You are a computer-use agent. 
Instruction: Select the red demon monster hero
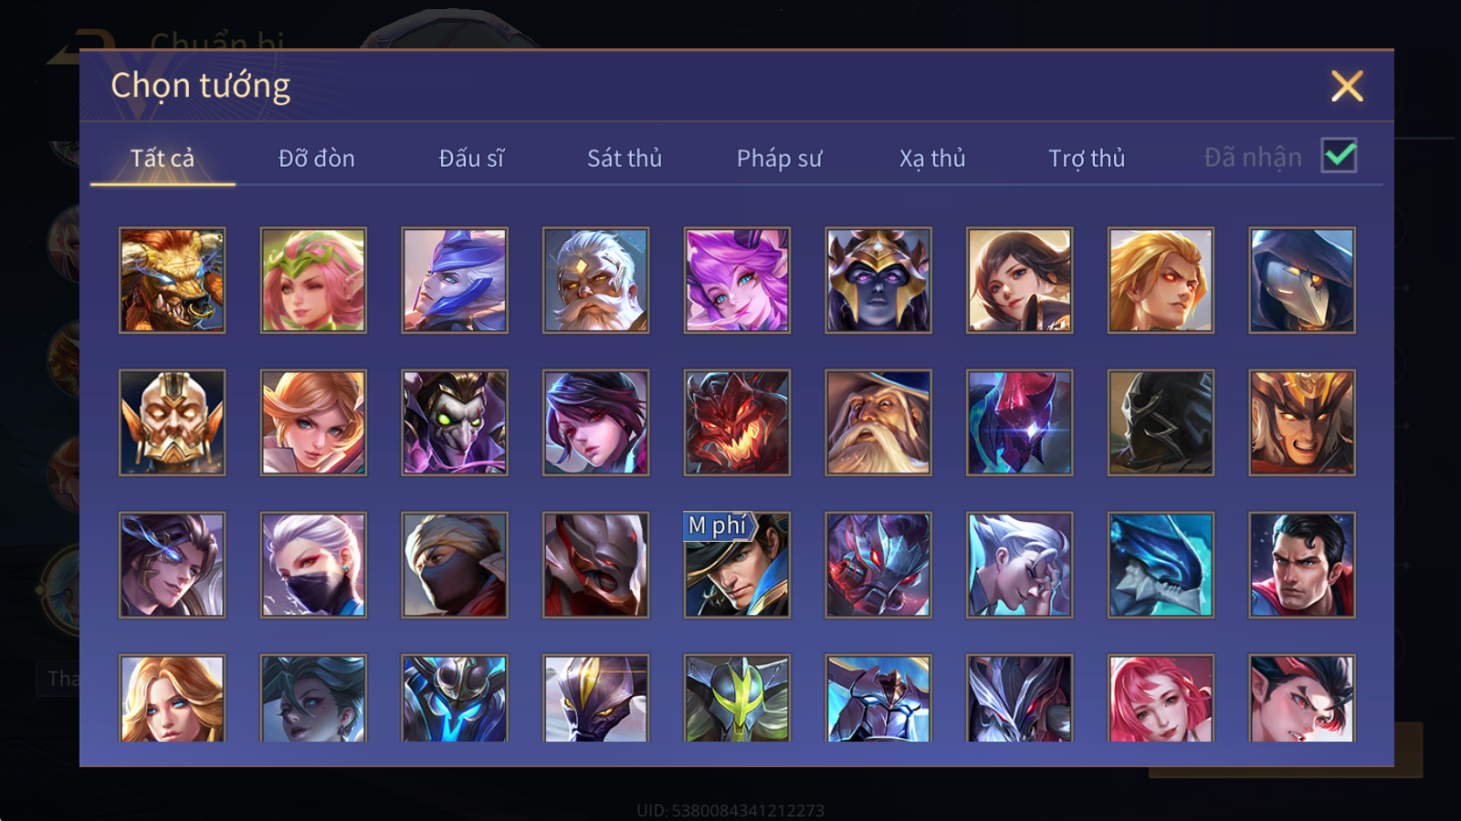(x=737, y=422)
